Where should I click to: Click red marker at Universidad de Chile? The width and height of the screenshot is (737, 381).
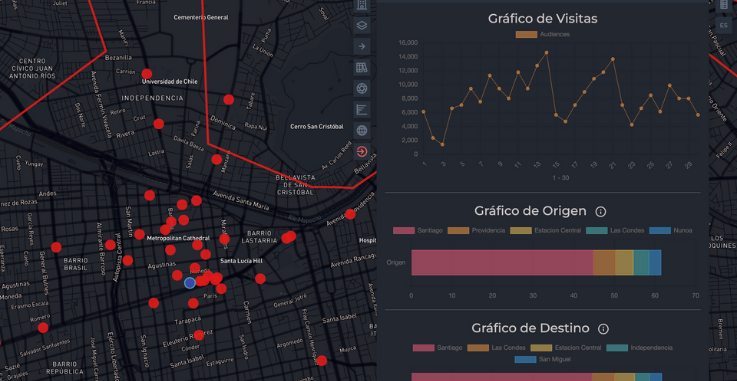(x=147, y=74)
